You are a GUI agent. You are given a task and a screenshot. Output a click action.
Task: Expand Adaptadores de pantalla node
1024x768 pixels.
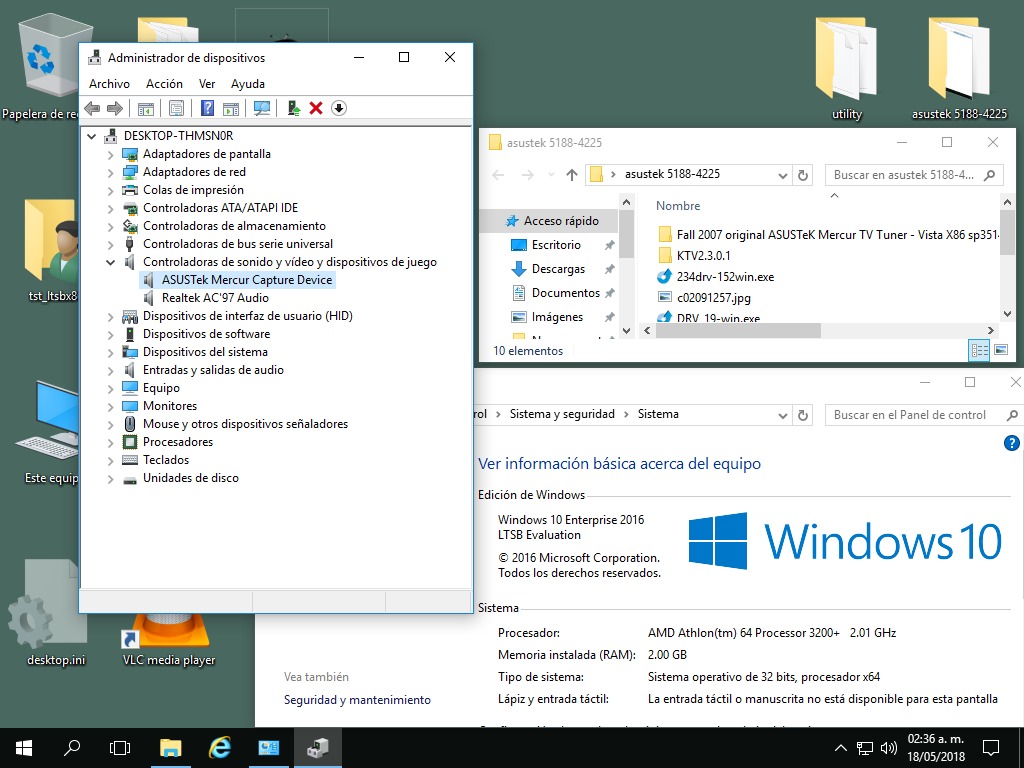pyautogui.click(x=110, y=155)
